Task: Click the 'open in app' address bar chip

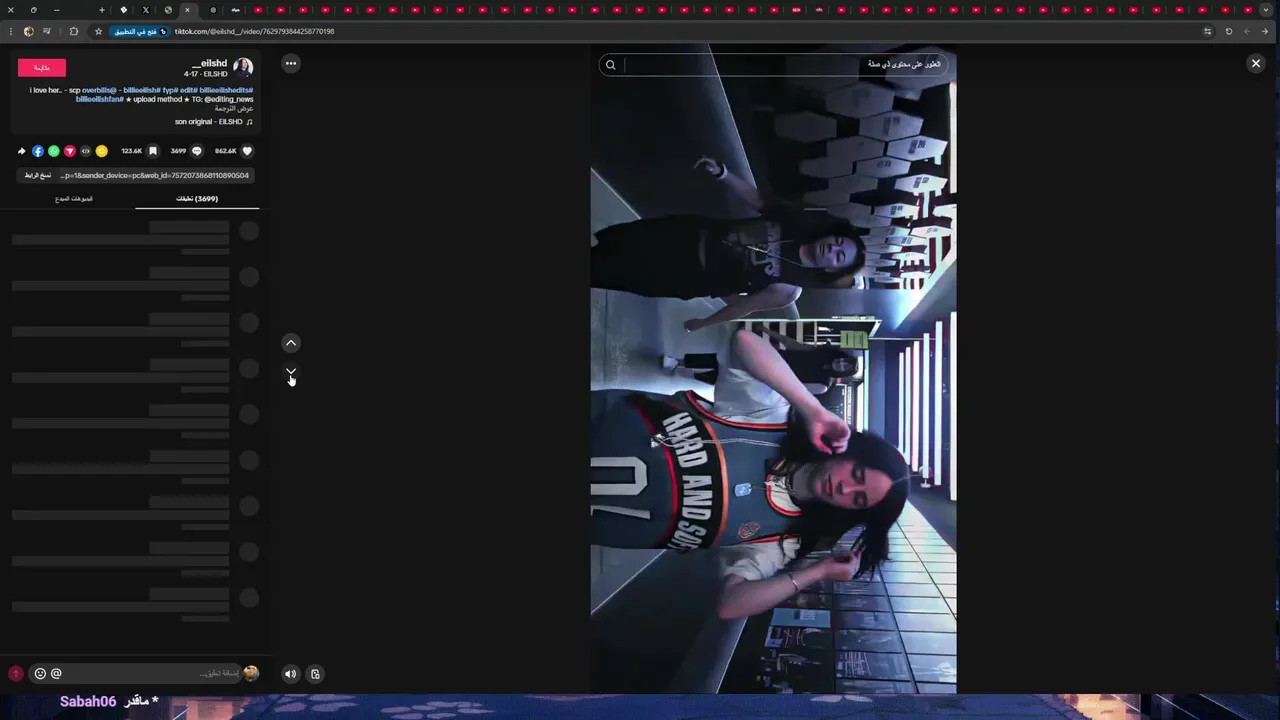Action: pos(139,31)
